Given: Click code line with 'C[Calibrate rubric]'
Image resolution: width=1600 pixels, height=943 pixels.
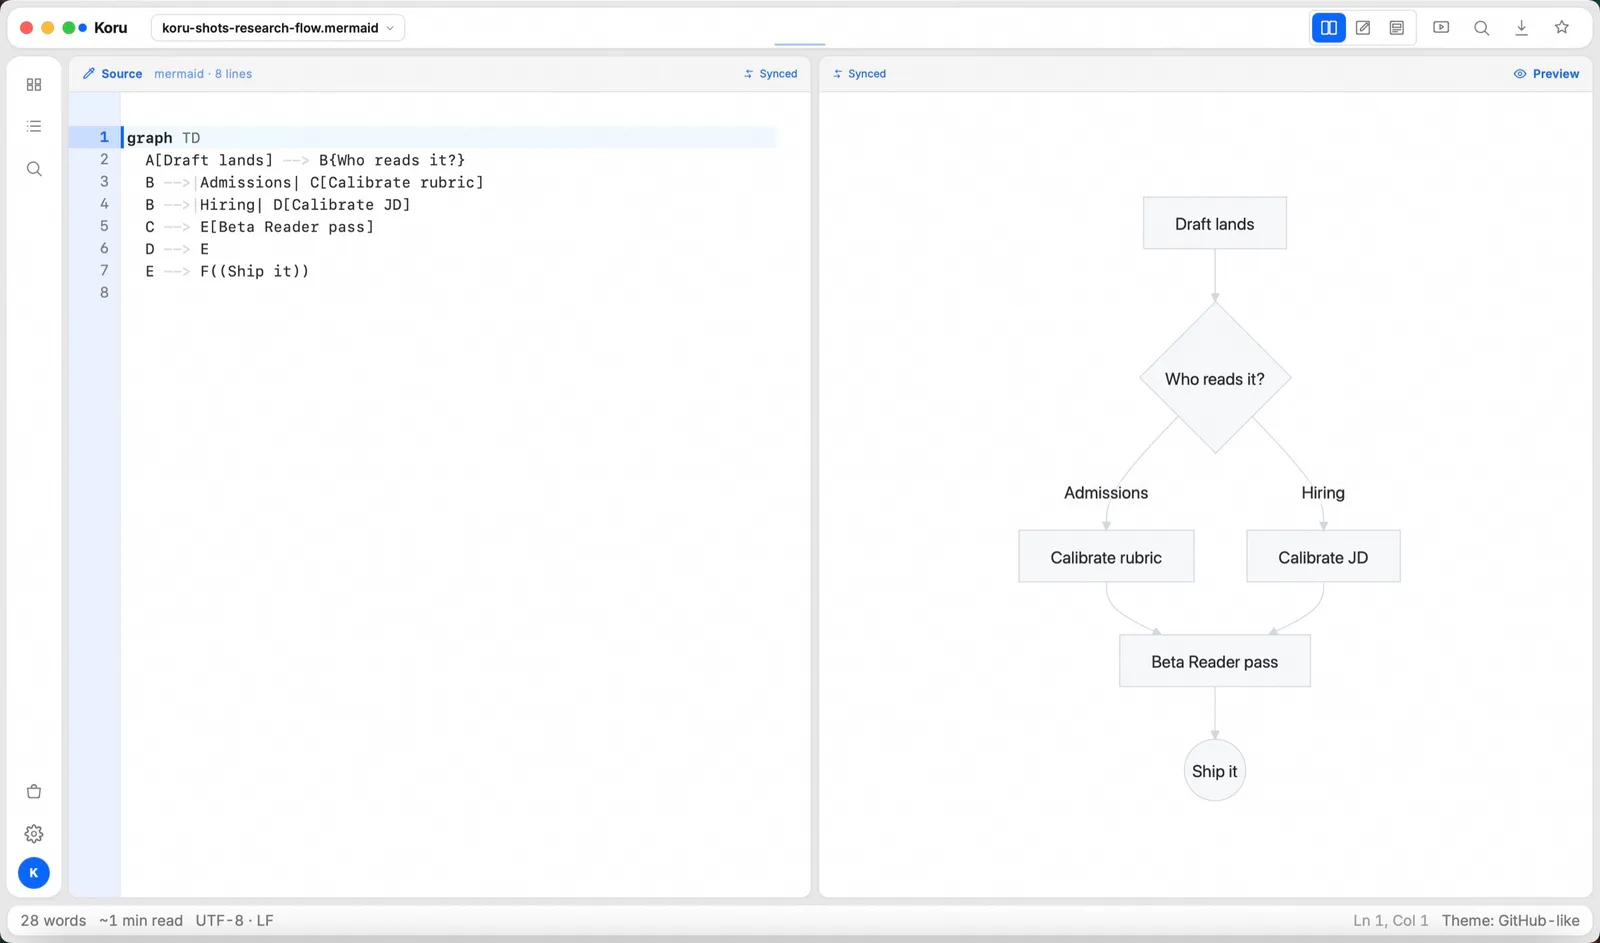Looking at the screenshot, I should (x=314, y=182).
